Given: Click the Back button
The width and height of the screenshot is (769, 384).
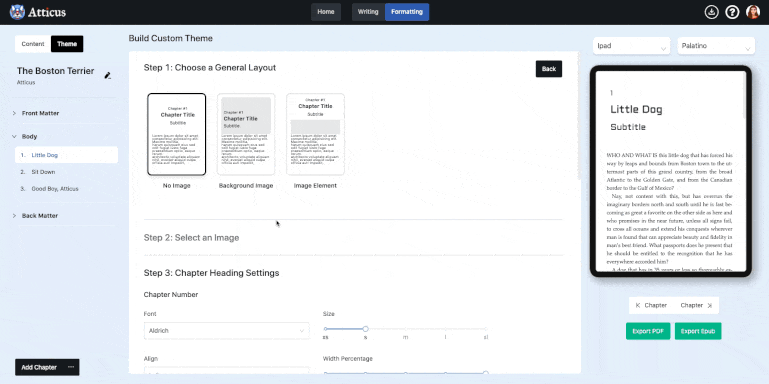Looking at the screenshot, I should [549, 69].
